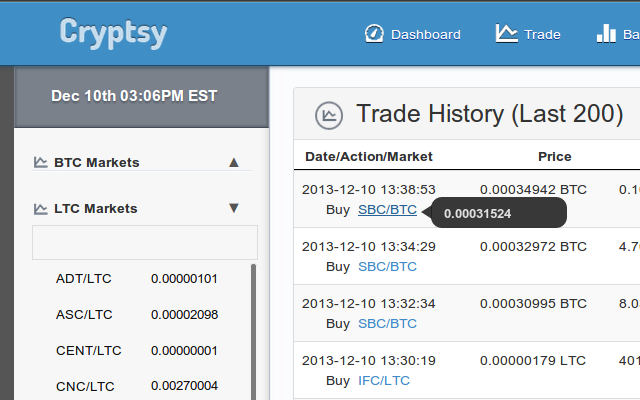Click the date 2013-12-10 13:30:19
This screenshot has height=400, width=640.
click(369, 361)
